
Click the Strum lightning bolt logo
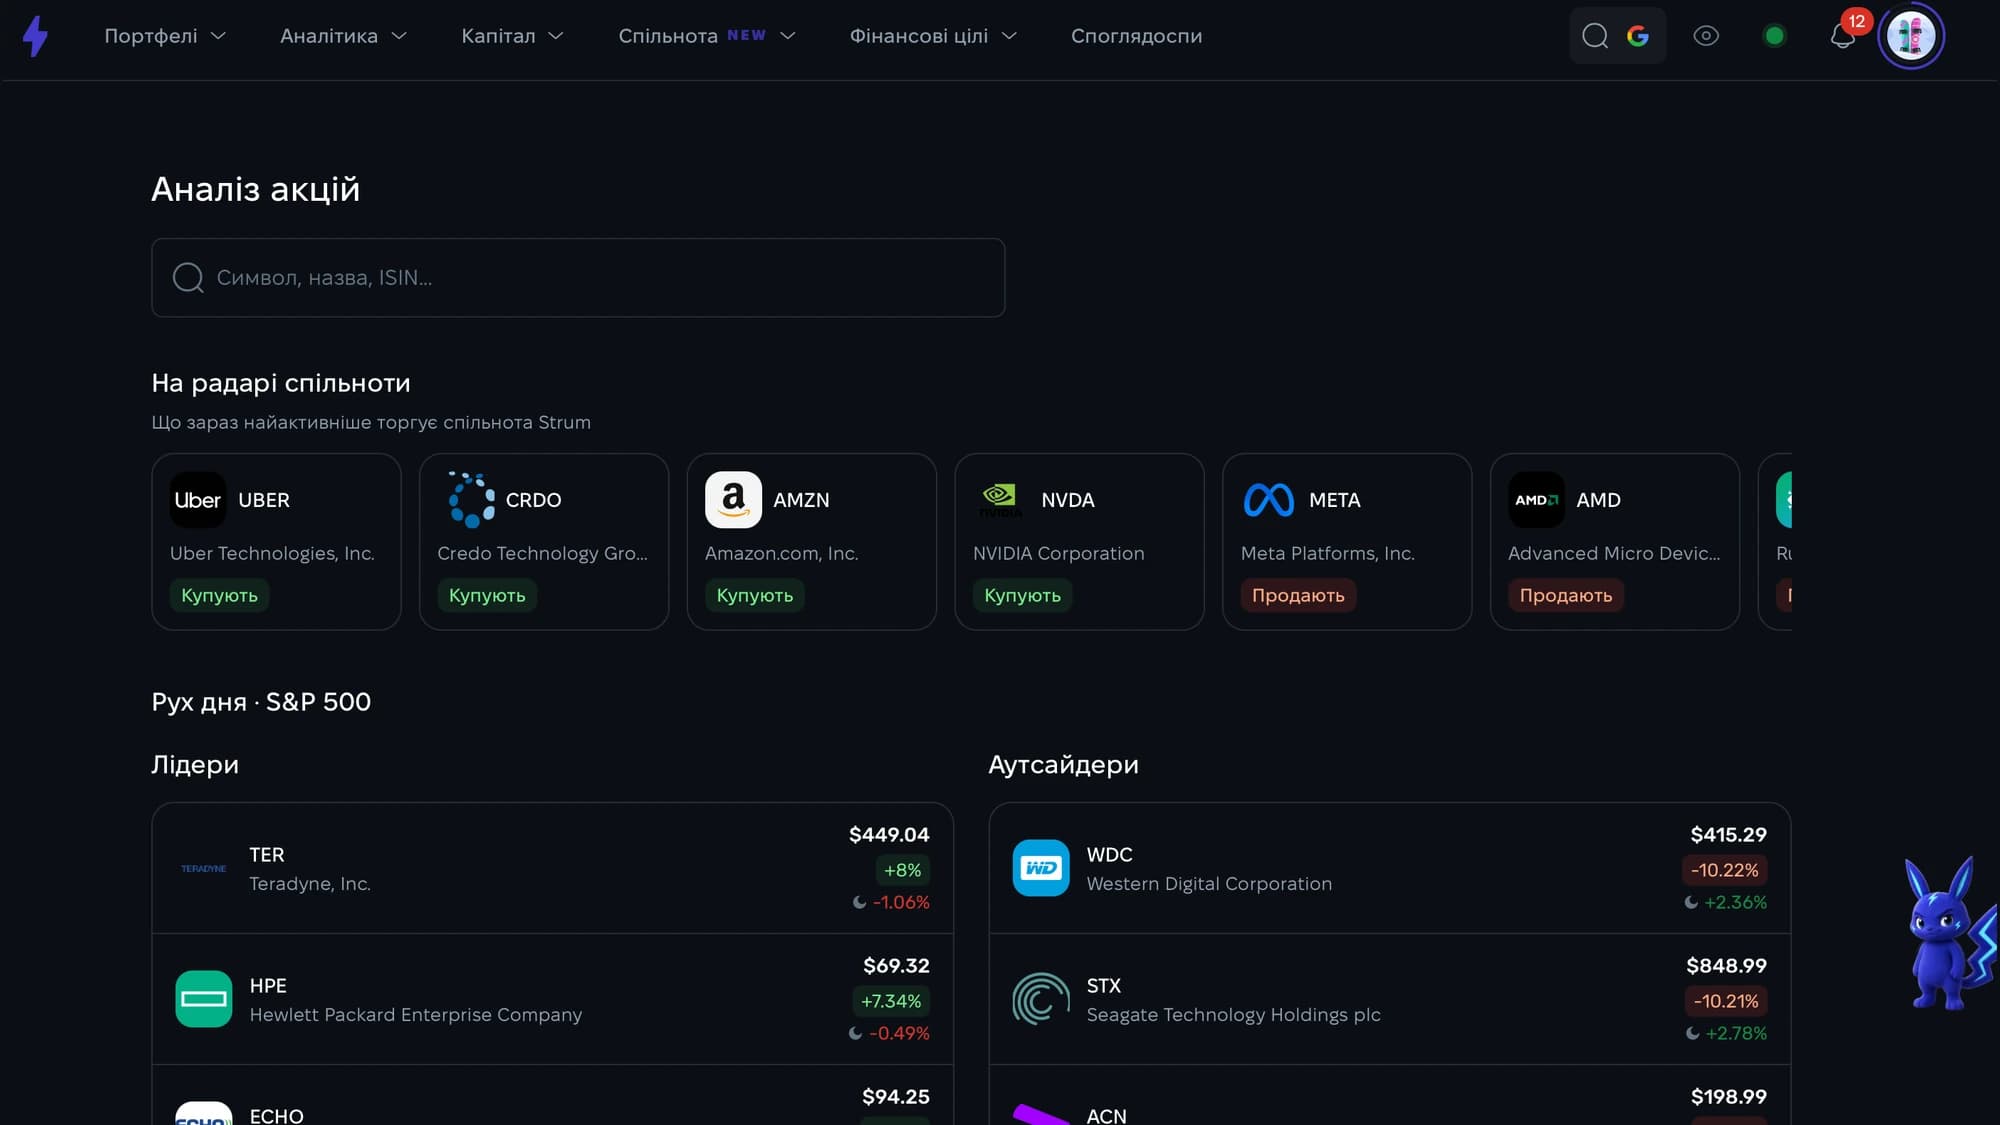[x=36, y=36]
